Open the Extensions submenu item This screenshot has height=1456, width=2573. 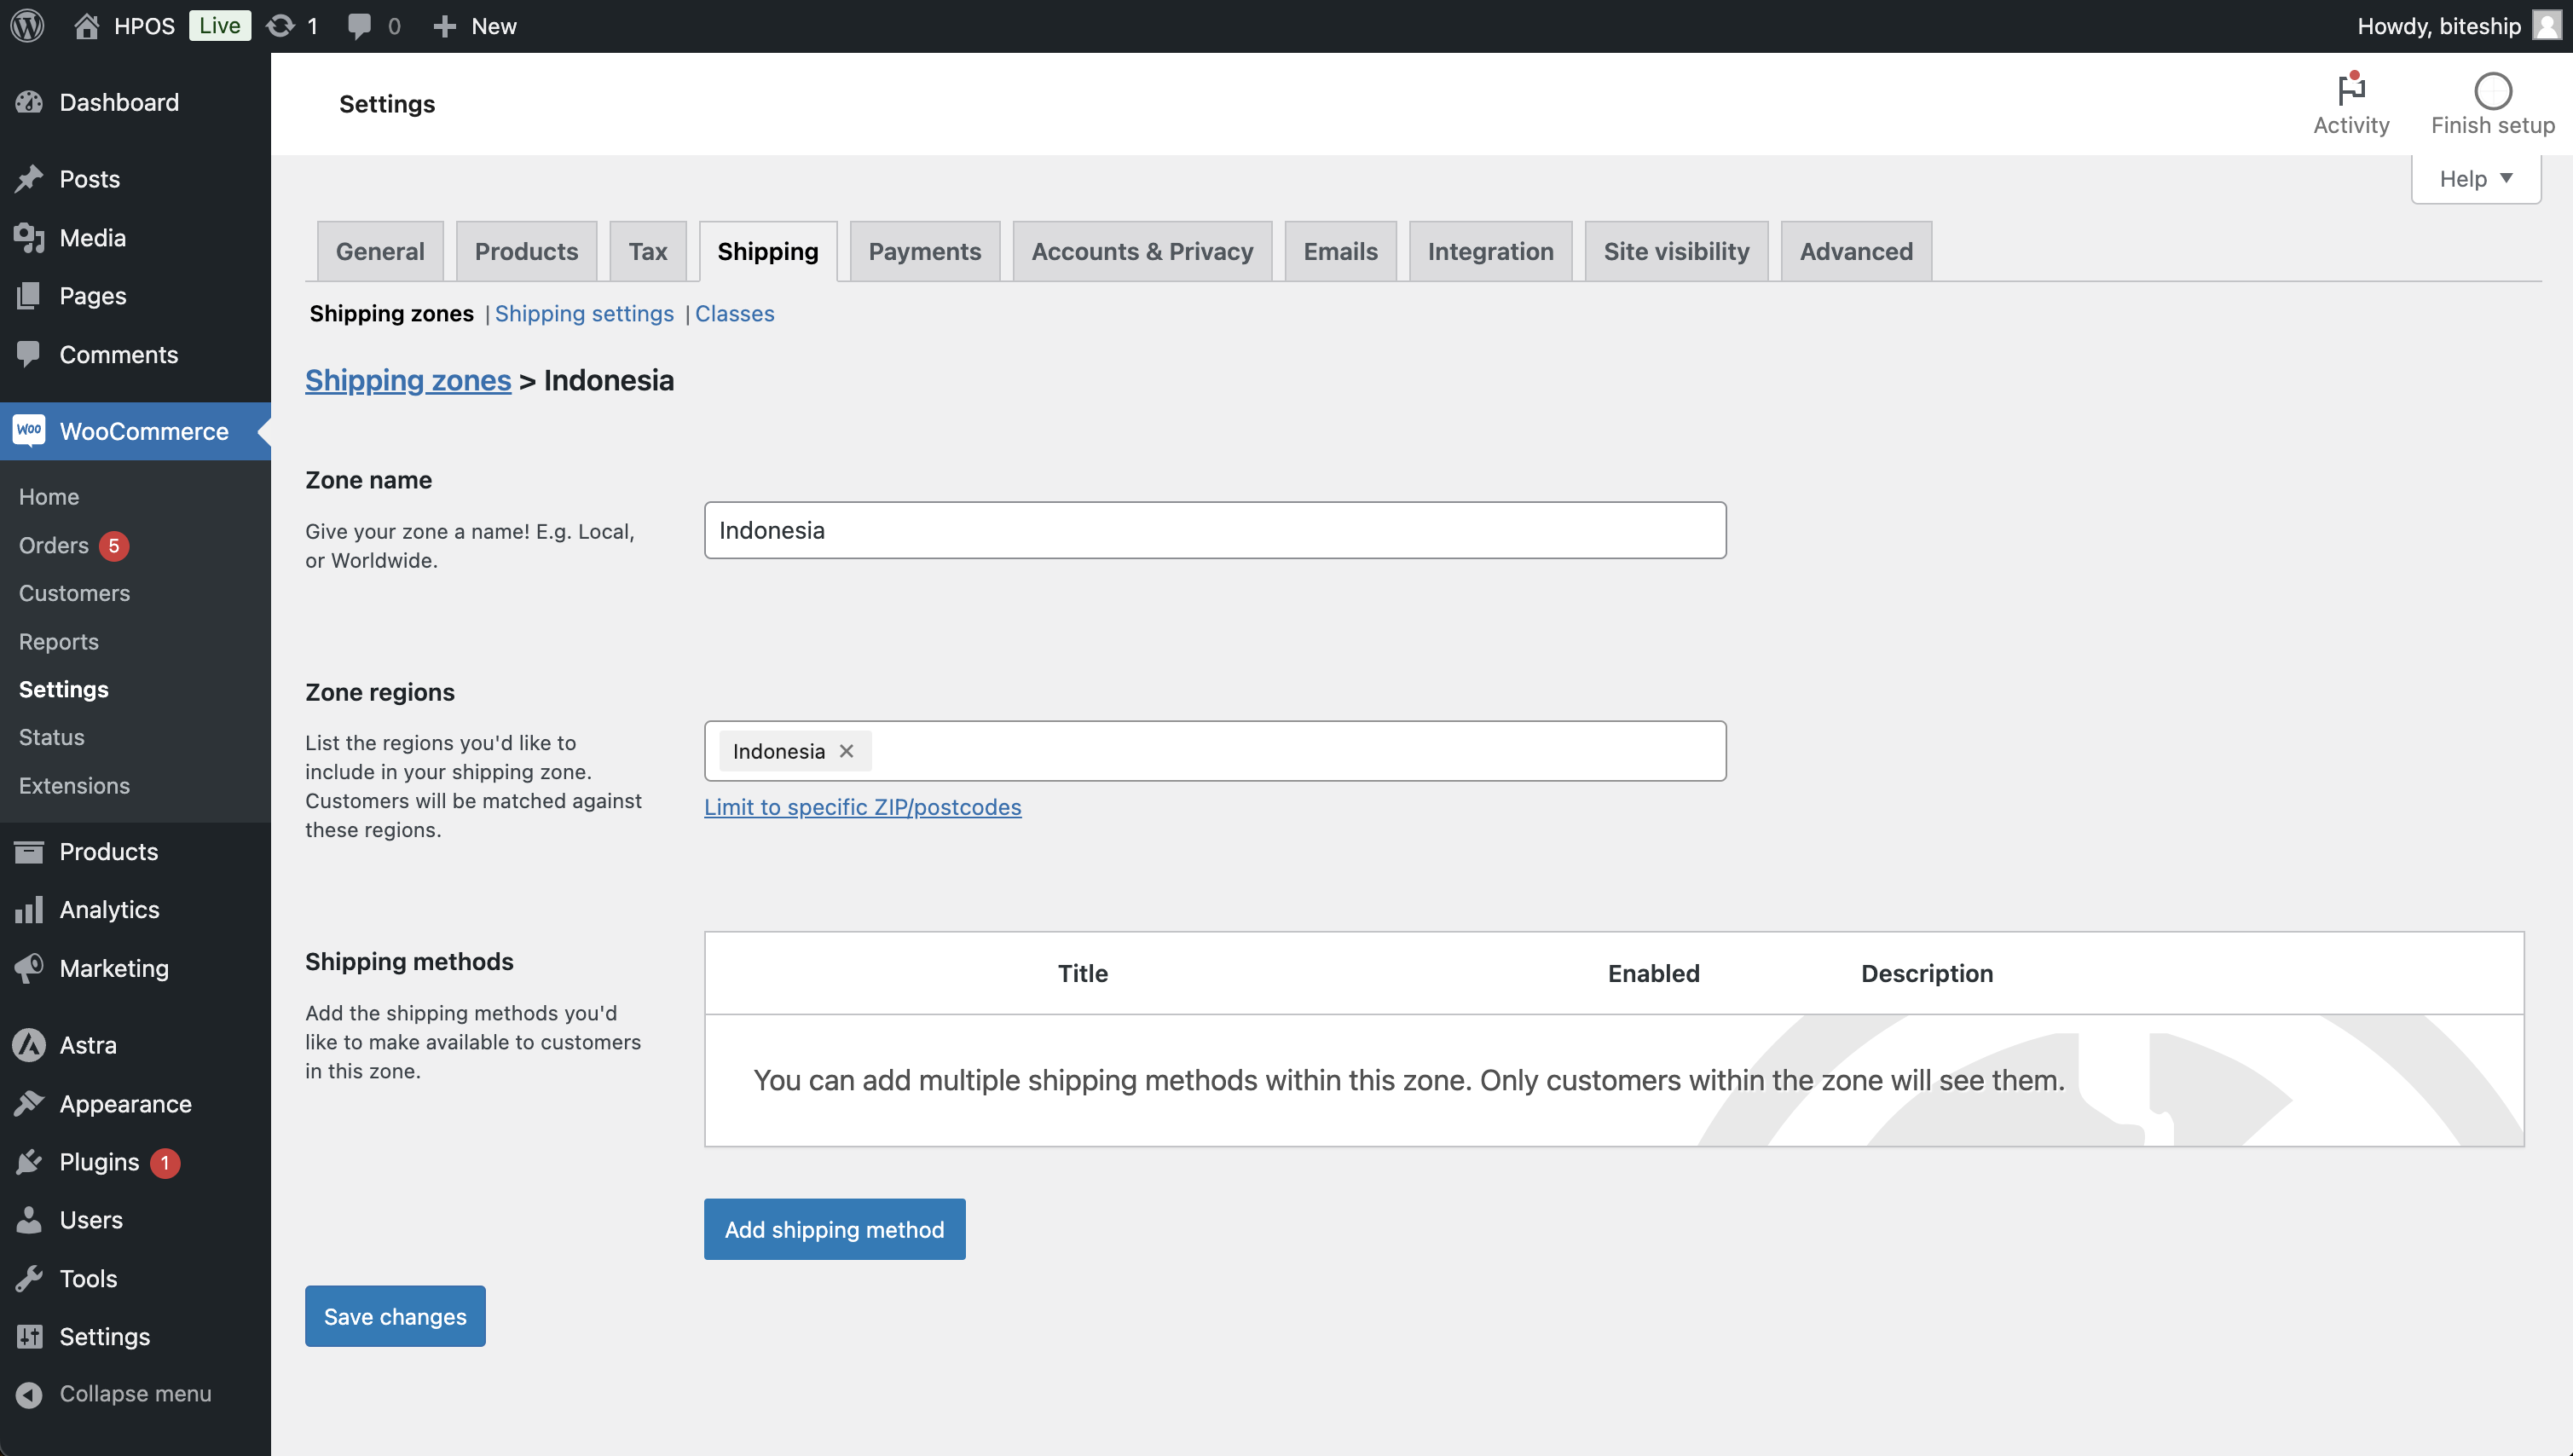tap(74, 786)
